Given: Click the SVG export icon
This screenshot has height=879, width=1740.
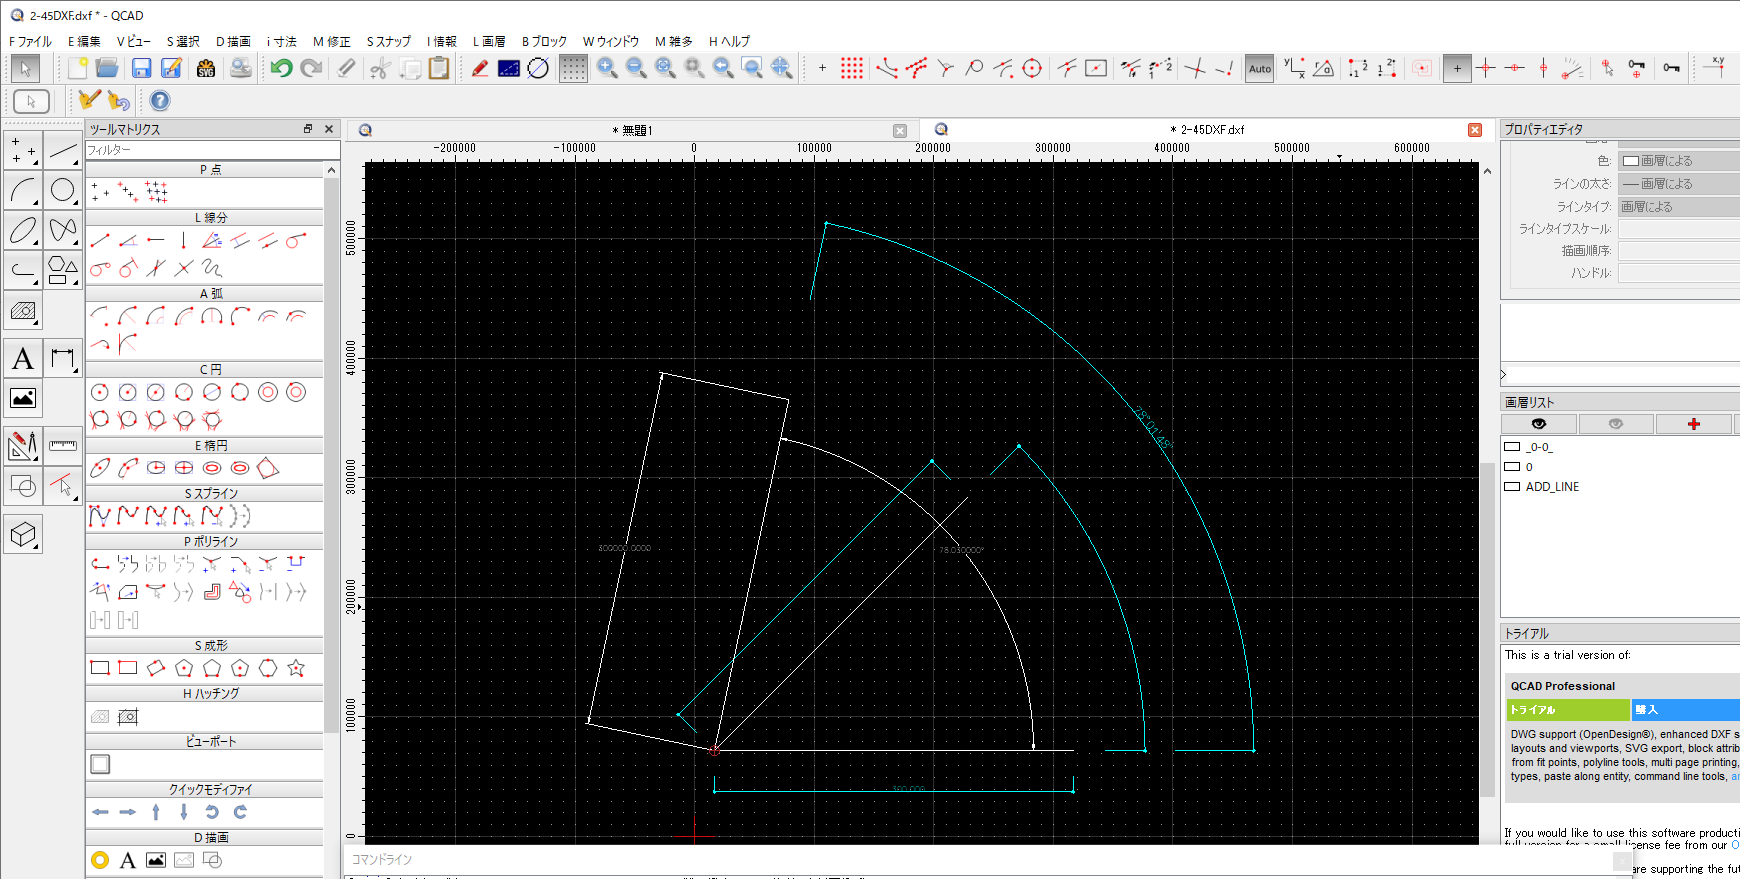Looking at the screenshot, I should 206,68.
